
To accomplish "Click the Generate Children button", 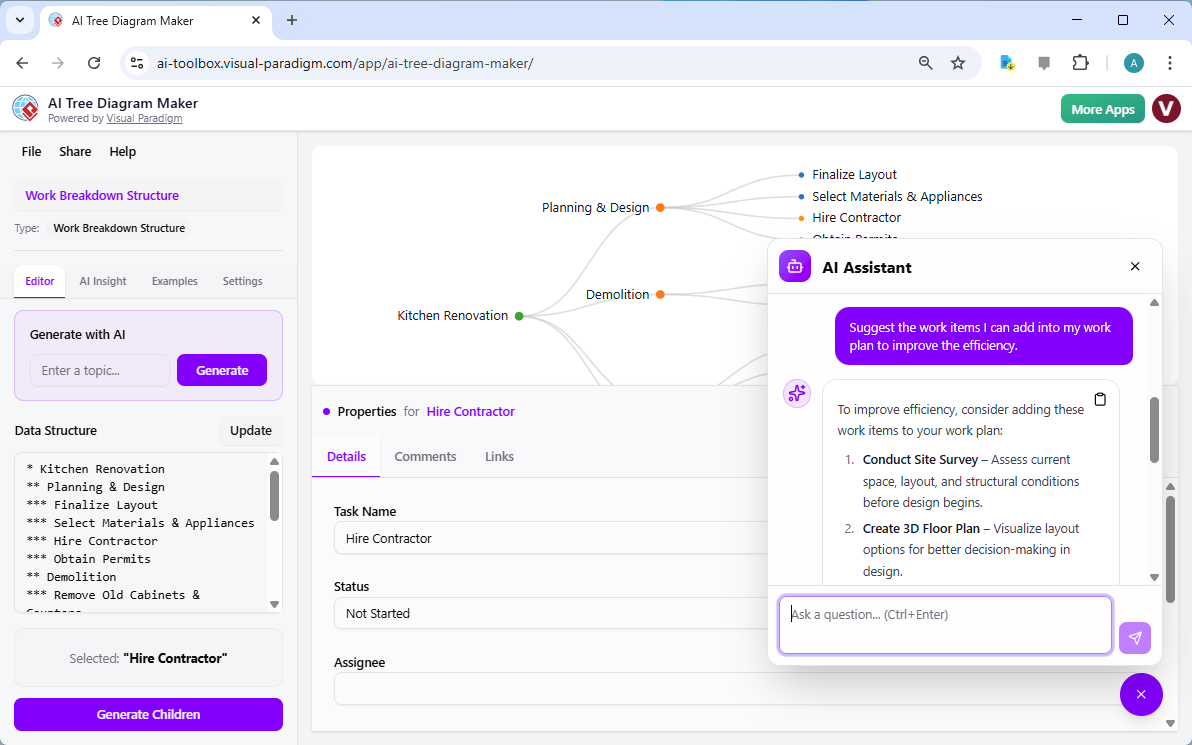I will (148, 714).
